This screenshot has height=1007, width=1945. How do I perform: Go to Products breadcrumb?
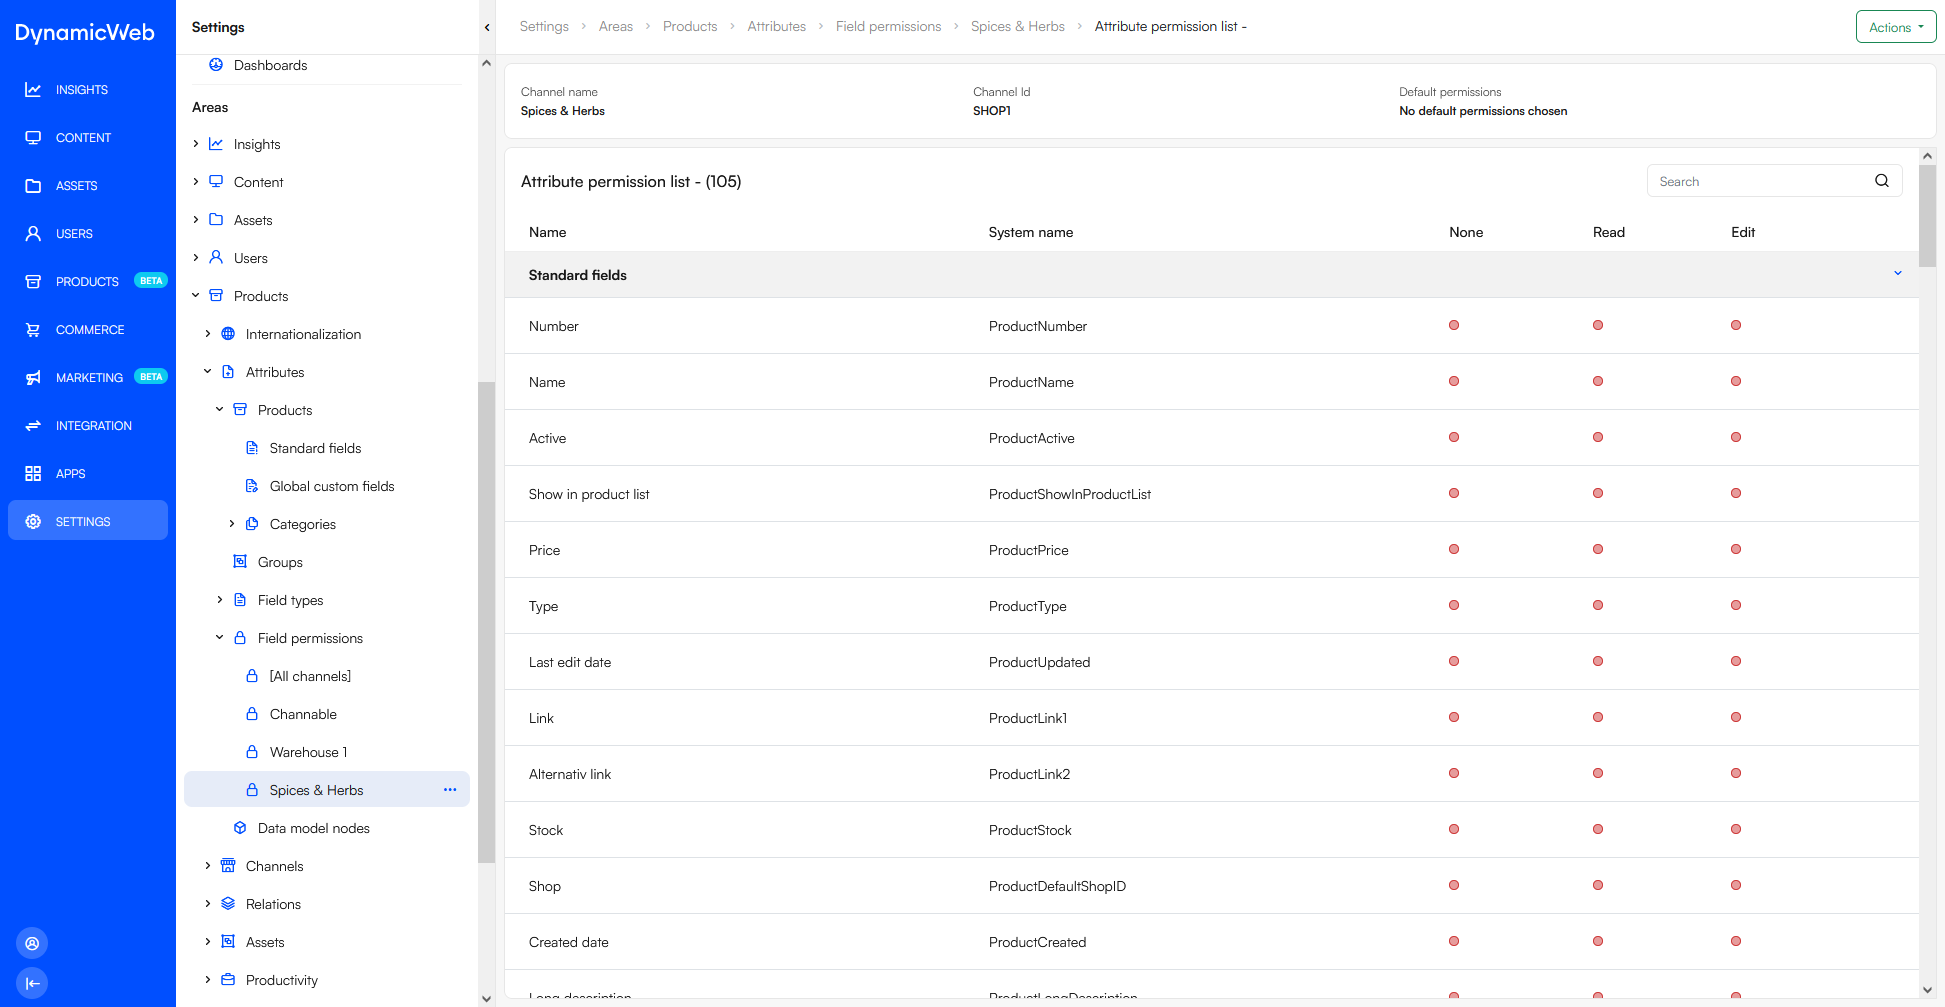[690, 27]
